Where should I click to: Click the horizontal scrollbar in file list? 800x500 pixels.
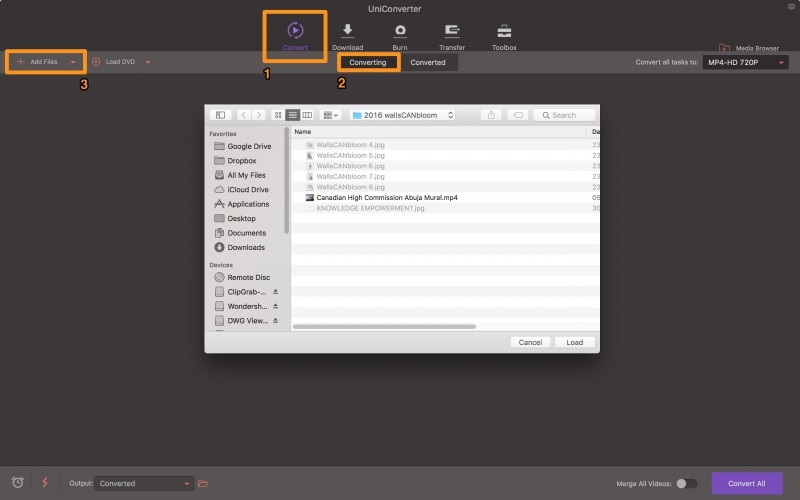tap(384, 327)
